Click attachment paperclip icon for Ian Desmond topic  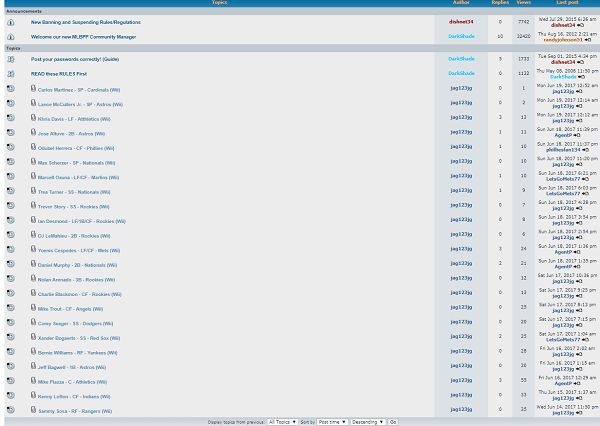(x=33, y=220)
